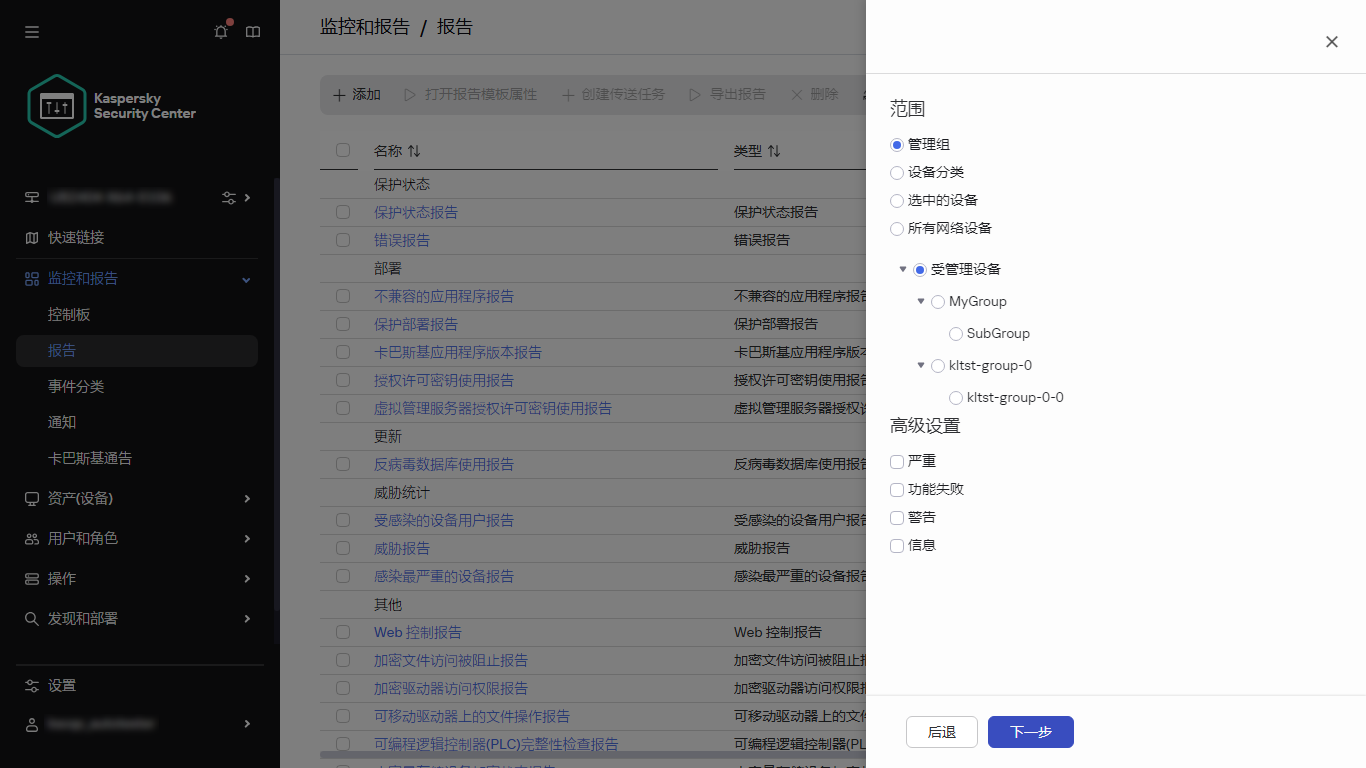1366x768 pixels.
Task: Expand the 用户和角色 section chevron
Action: (x=245, y=538)
